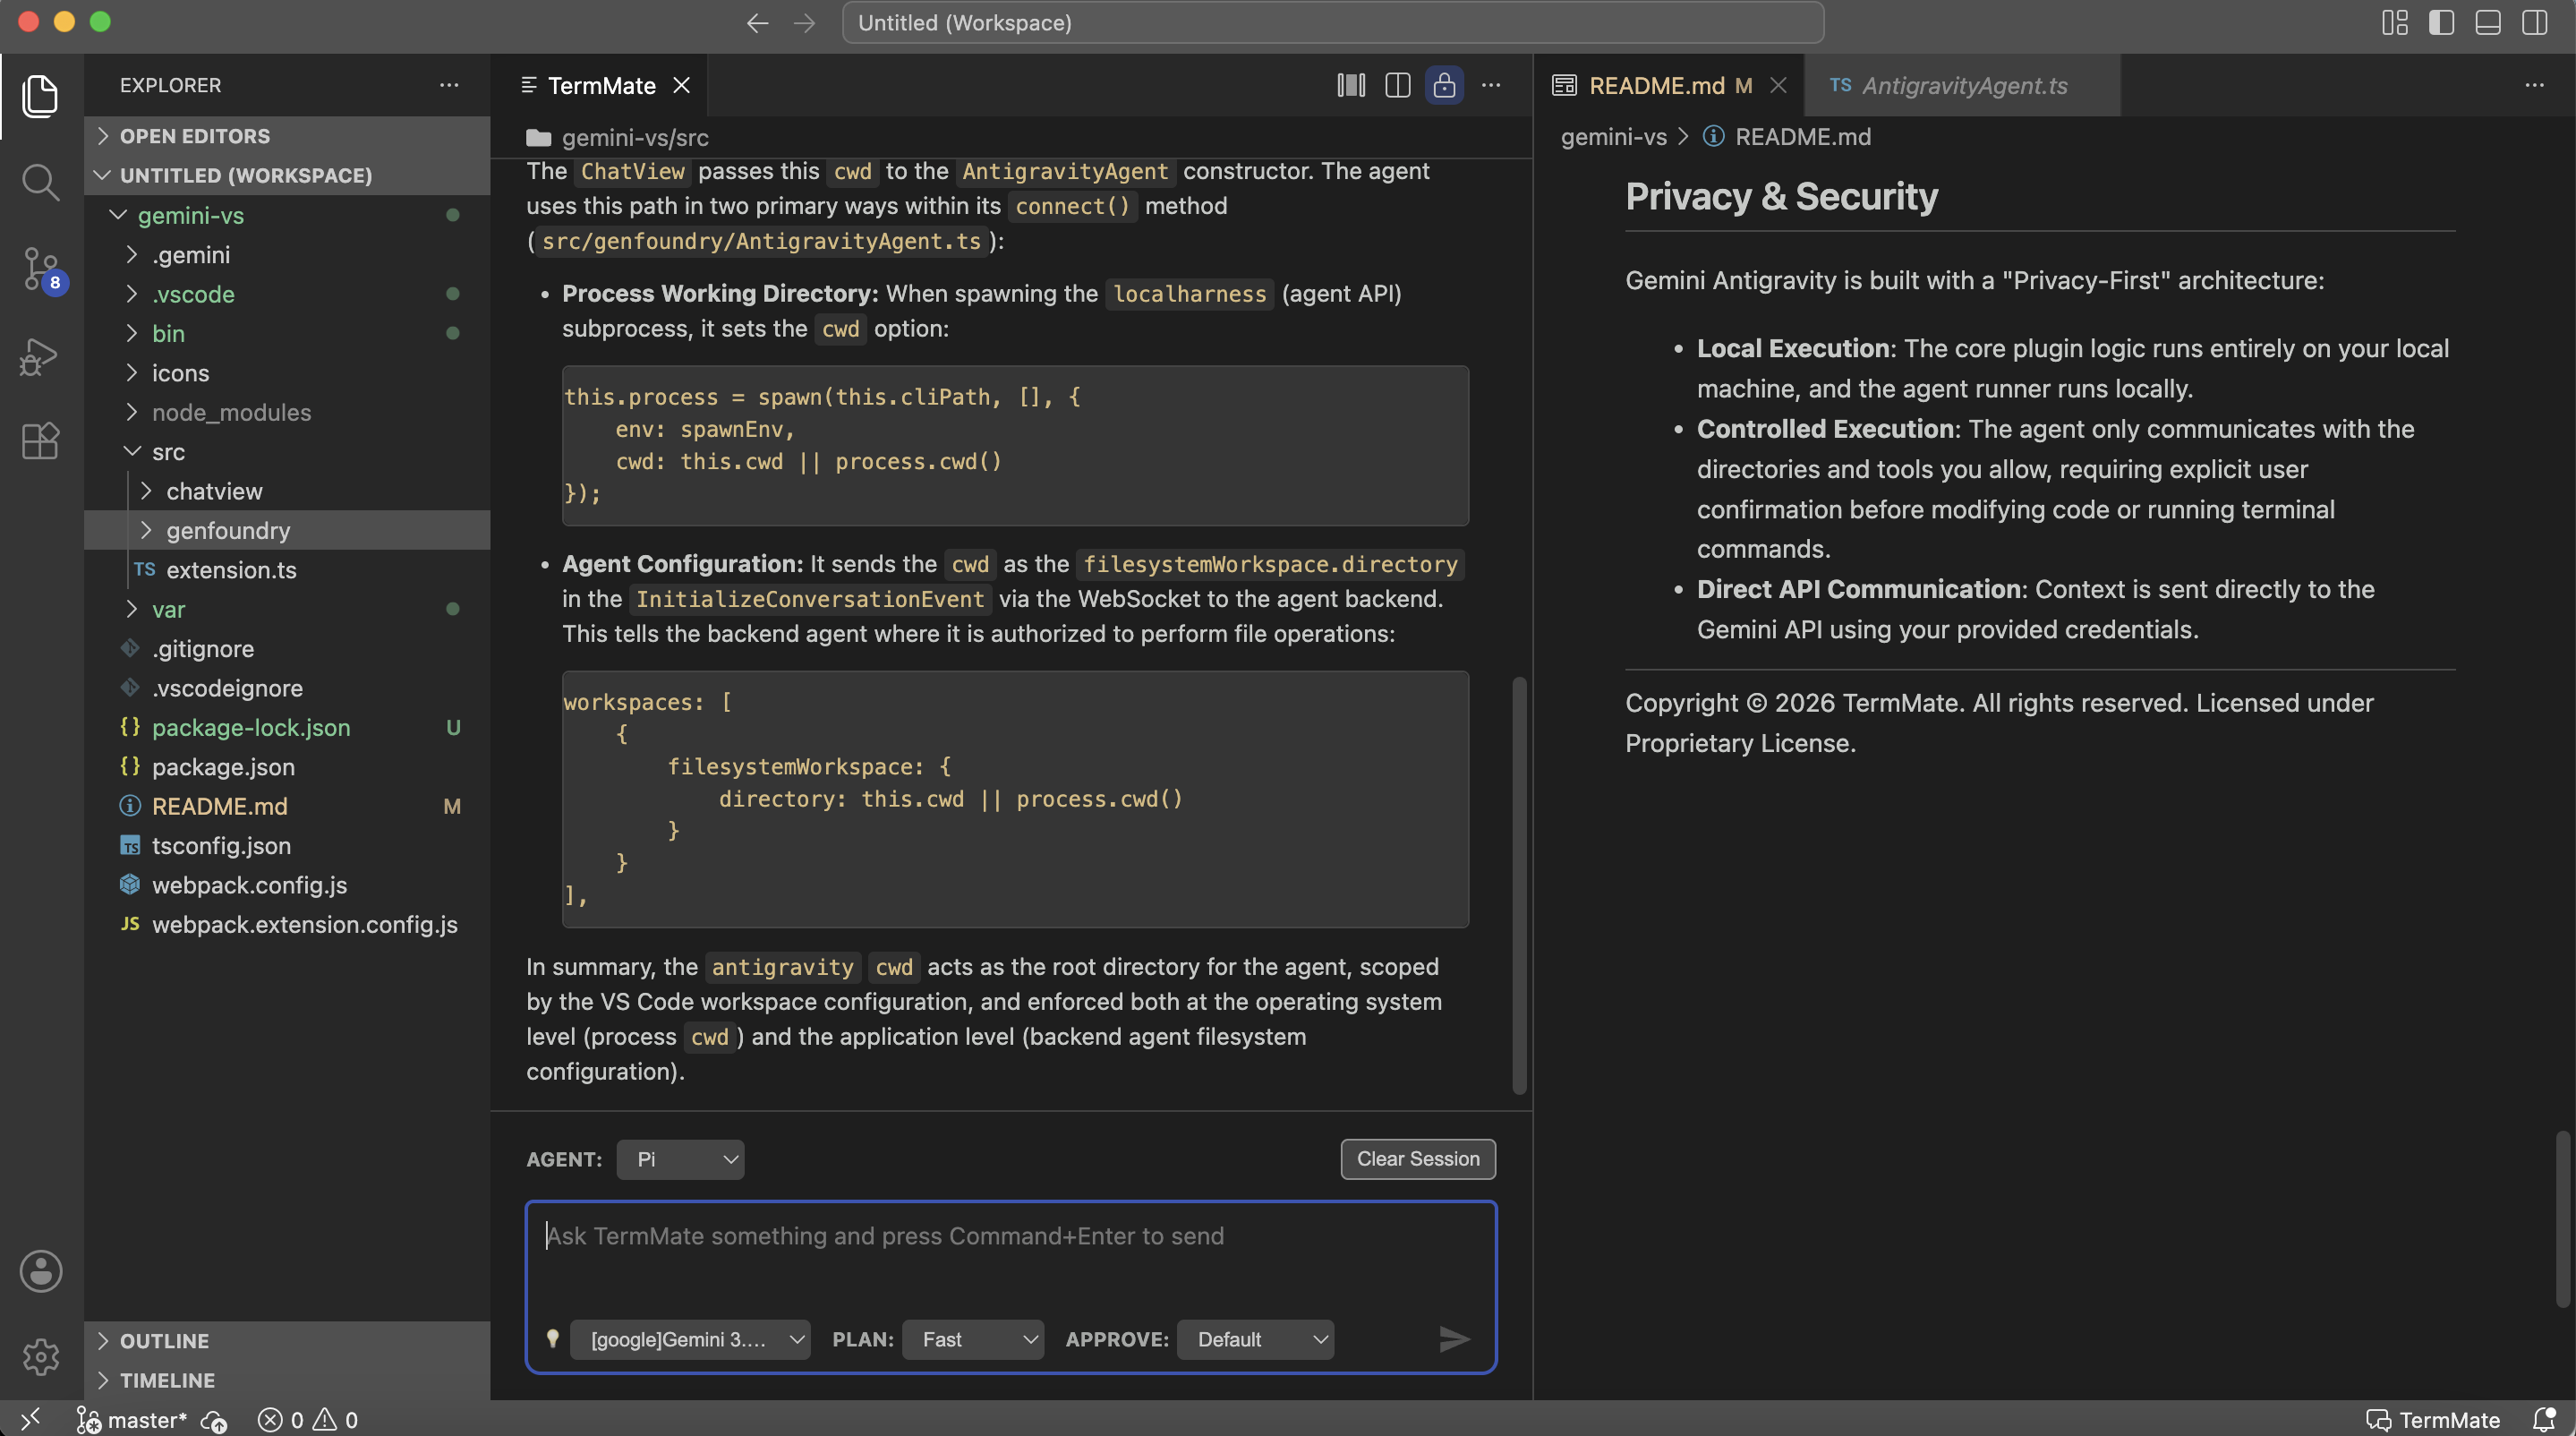
Task: Expand the bin folder
Action: pos(287,333)
